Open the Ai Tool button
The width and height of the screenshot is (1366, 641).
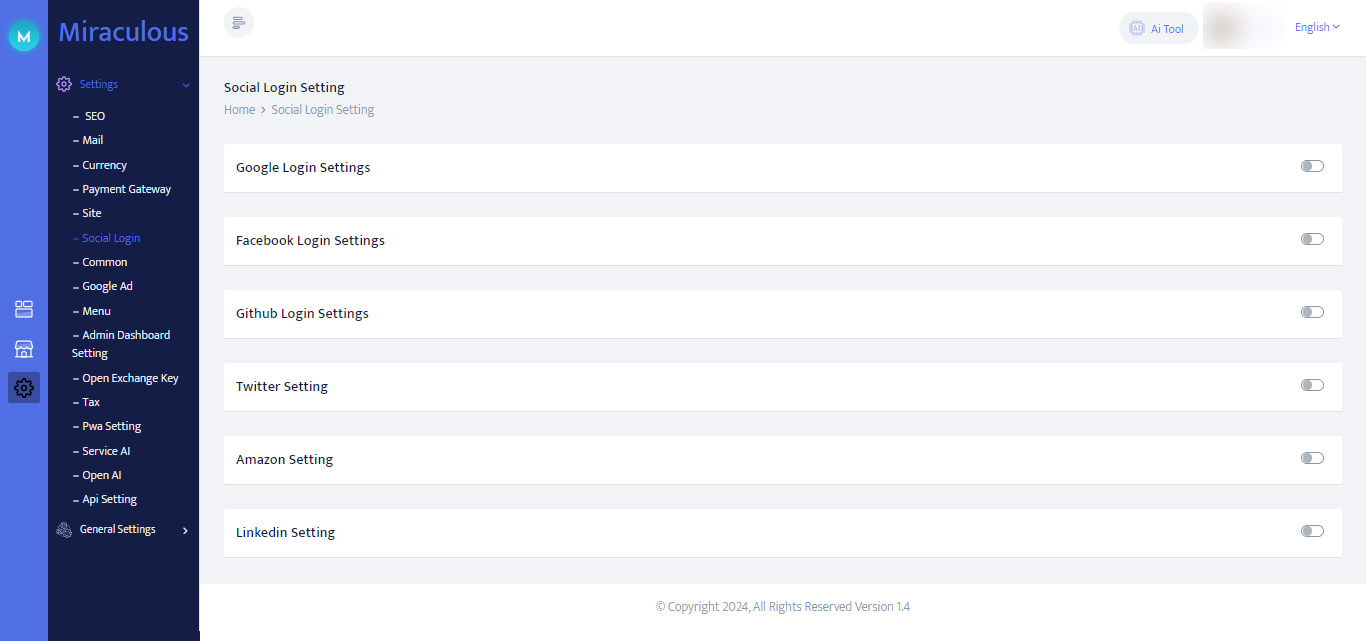pos(1158,28)
